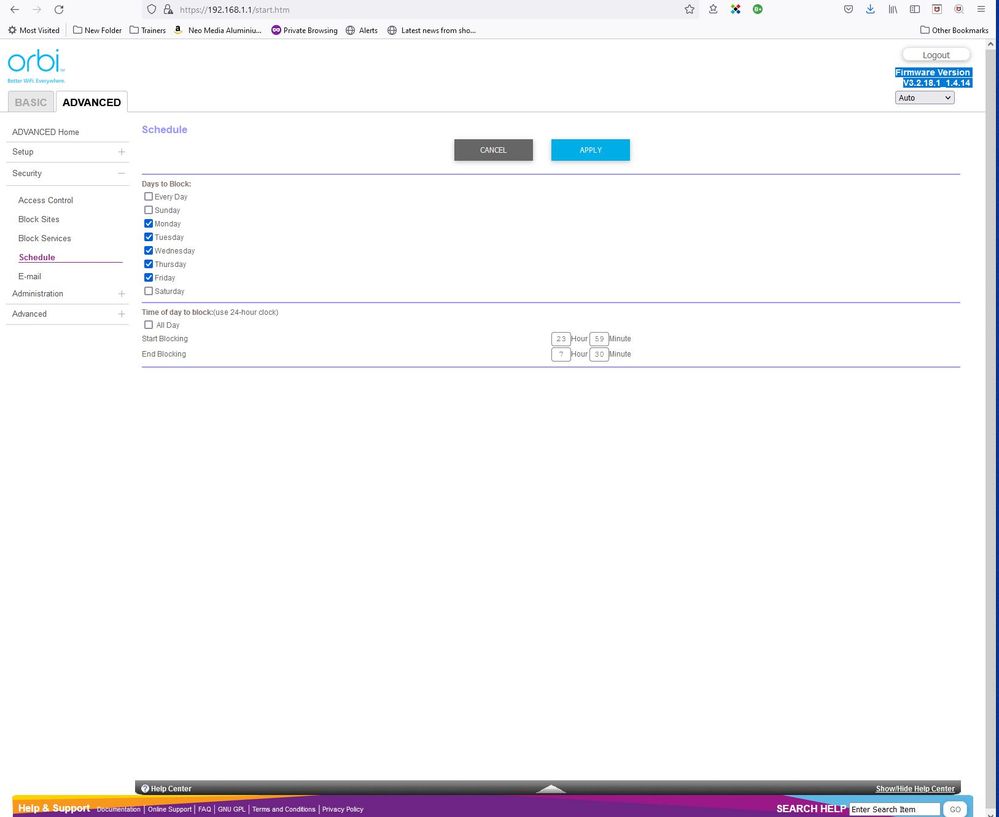The image size is (999, 817).
Task: Click the Pocket save icon
Action: [x=847, y=9]
